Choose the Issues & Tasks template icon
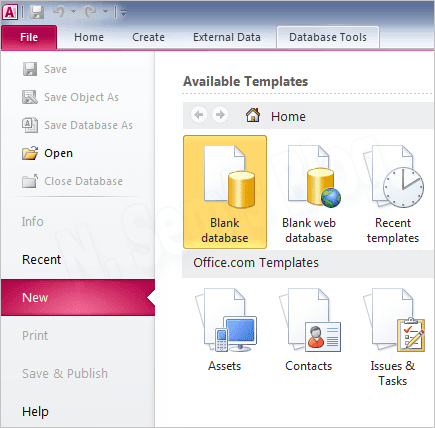 point(394,320)
